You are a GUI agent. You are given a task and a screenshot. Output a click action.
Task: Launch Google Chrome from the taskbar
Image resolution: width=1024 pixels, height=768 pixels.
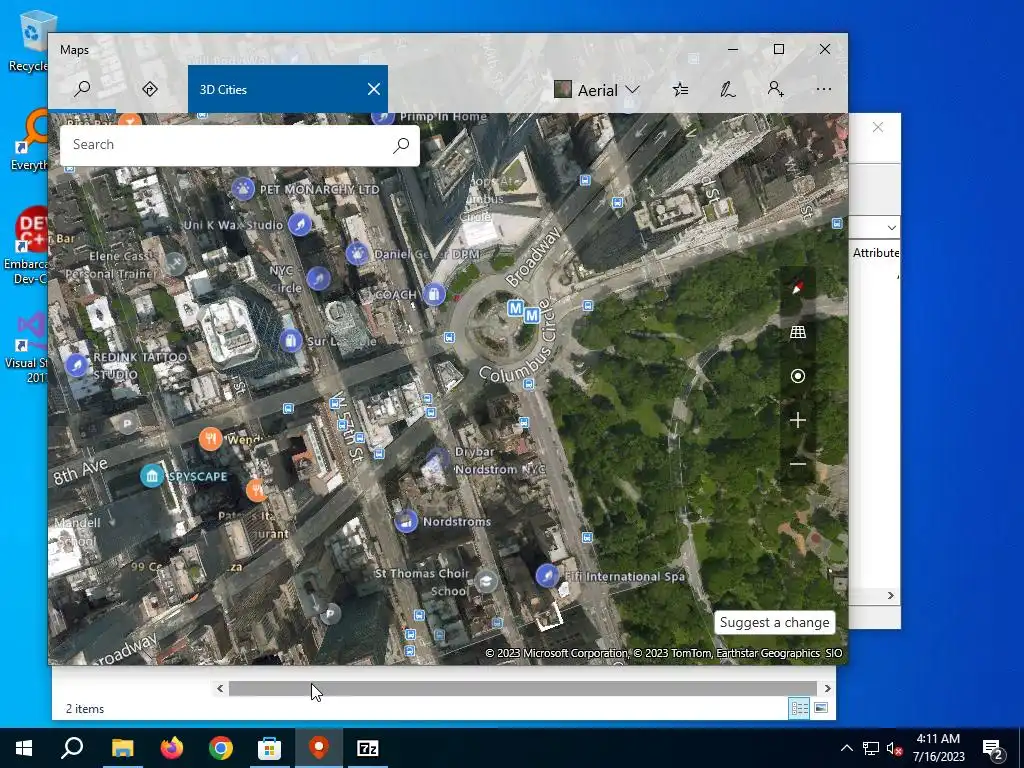[x=221, y=748]
